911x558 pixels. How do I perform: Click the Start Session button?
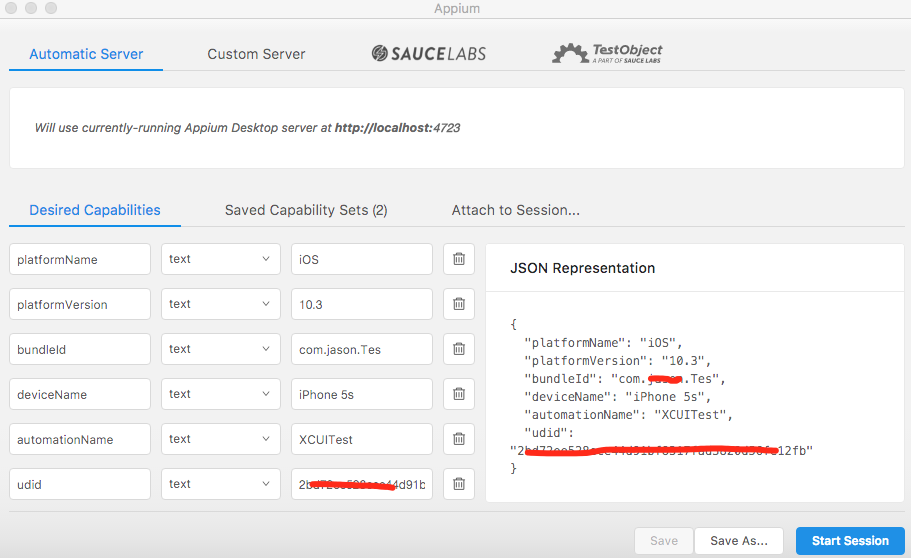tap(850, 541)
